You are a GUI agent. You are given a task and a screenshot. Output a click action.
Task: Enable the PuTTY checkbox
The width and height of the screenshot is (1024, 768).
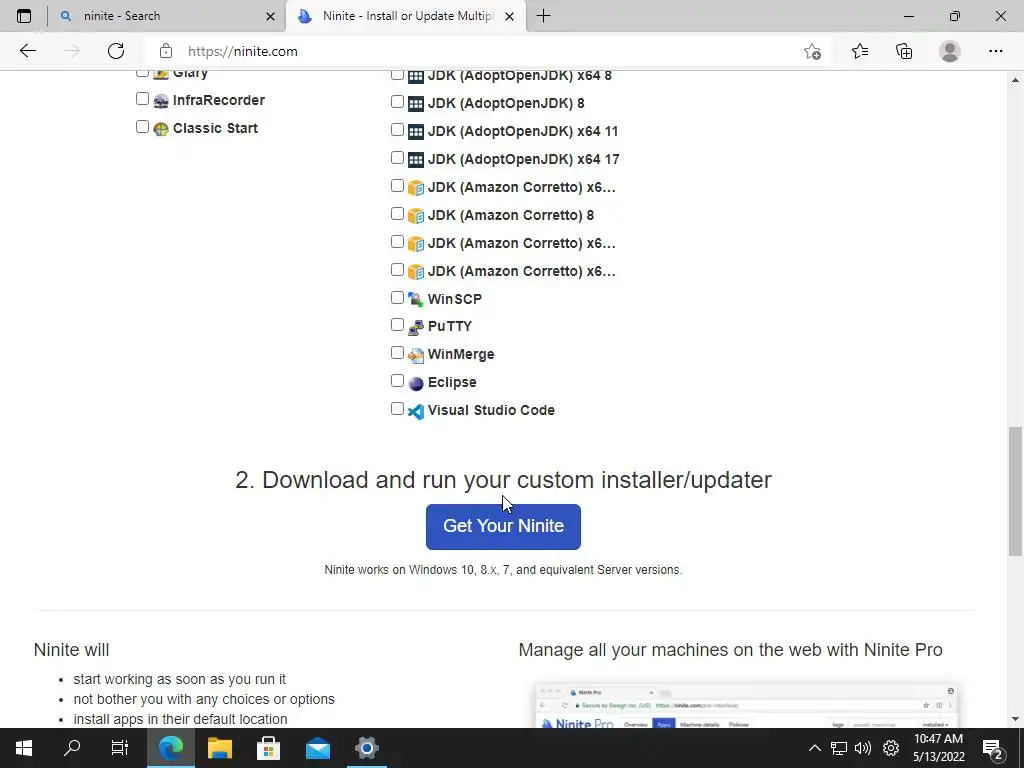[397, 325]
